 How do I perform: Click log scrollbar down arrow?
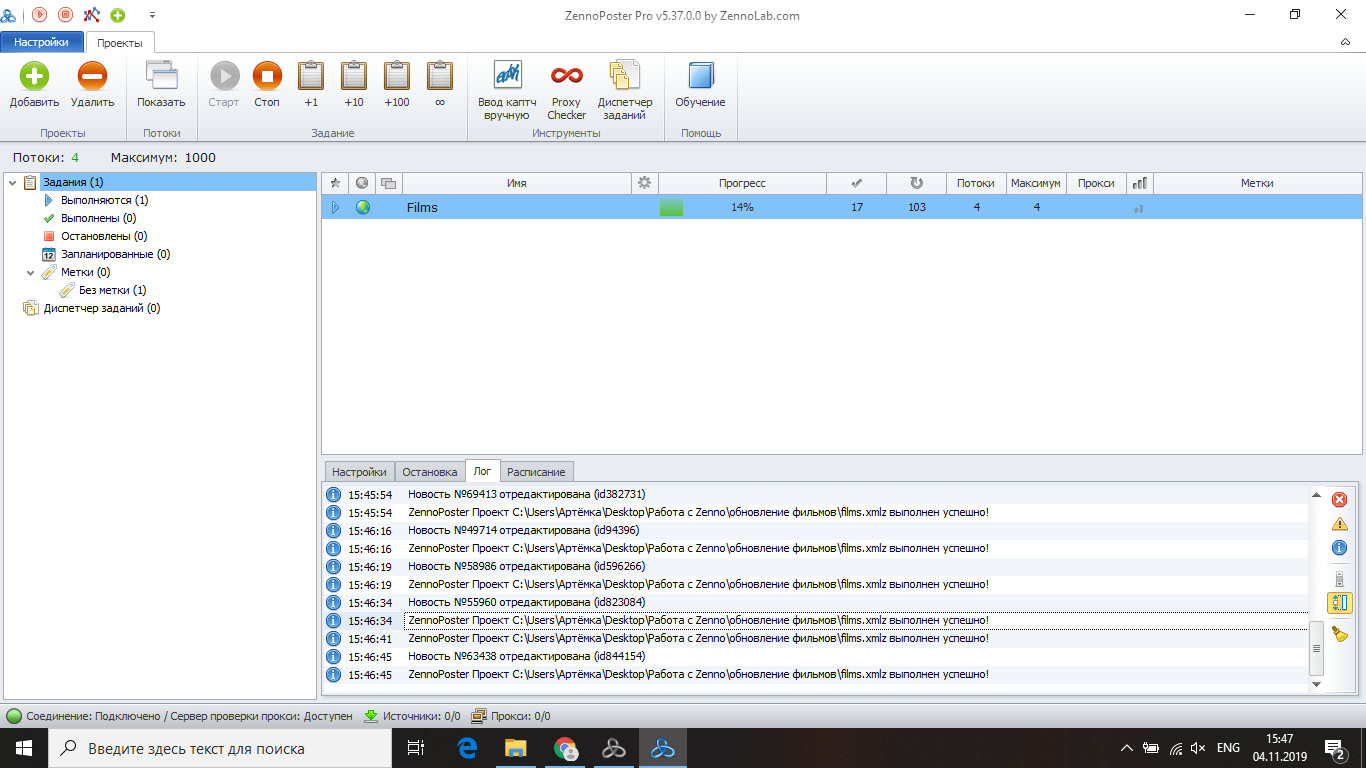pyautogui.click(x=1316, y=684)
